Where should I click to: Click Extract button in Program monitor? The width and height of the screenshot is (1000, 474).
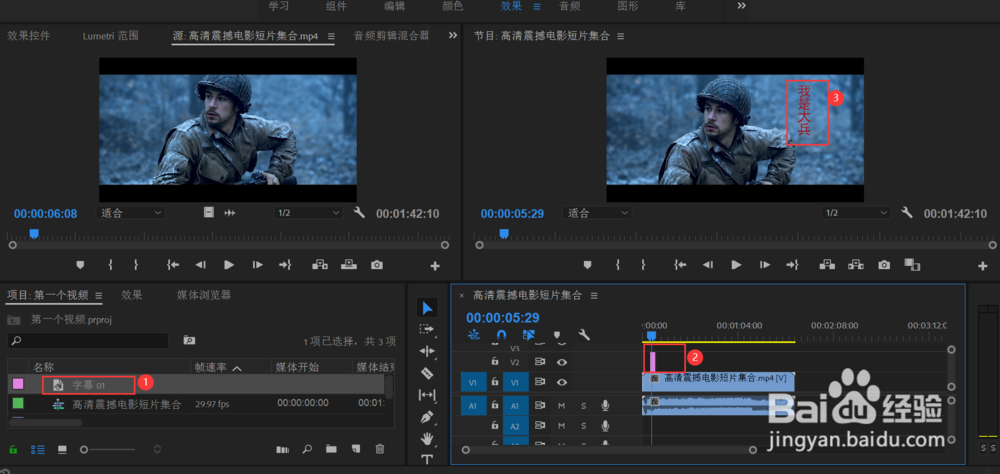tap(855, 265)
